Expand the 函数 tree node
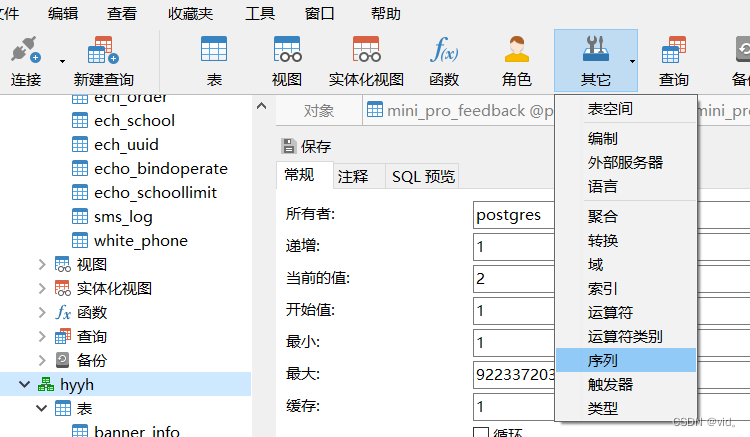The width and height of the screenshot is (750, 437). click(x=42, y=312)
